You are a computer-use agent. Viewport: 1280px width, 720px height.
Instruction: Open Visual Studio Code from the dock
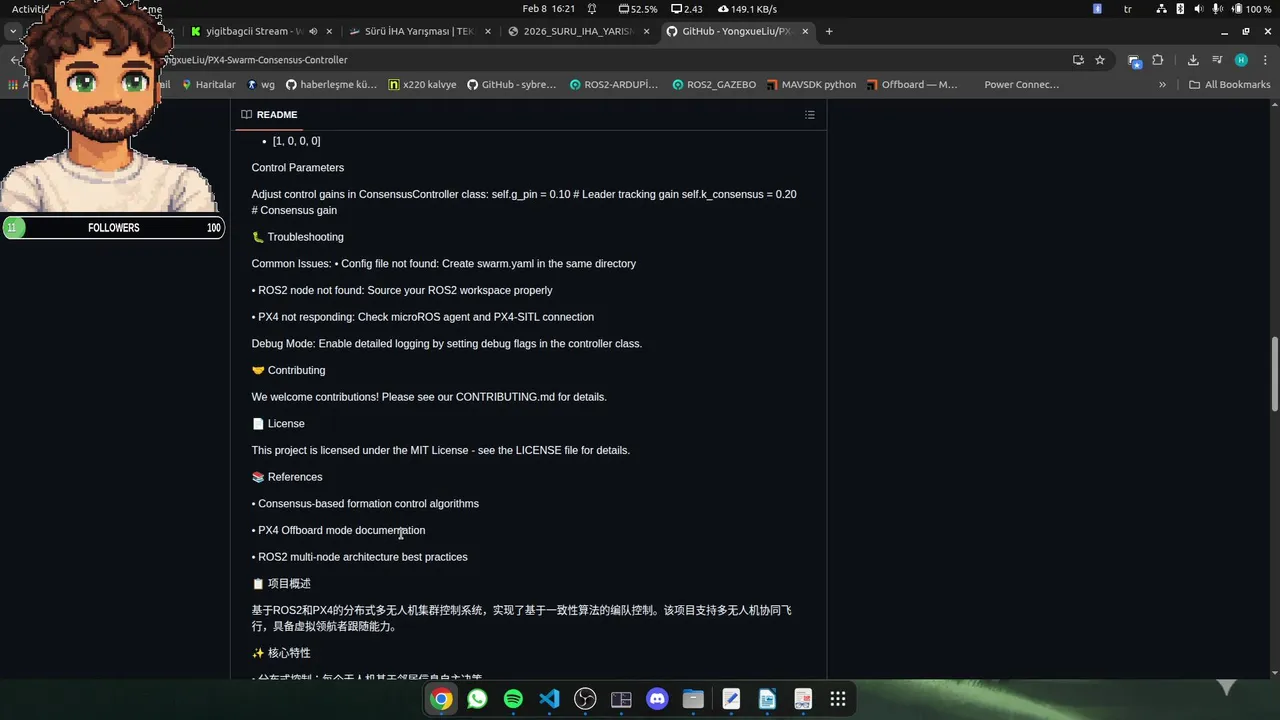tap(549, 699)
